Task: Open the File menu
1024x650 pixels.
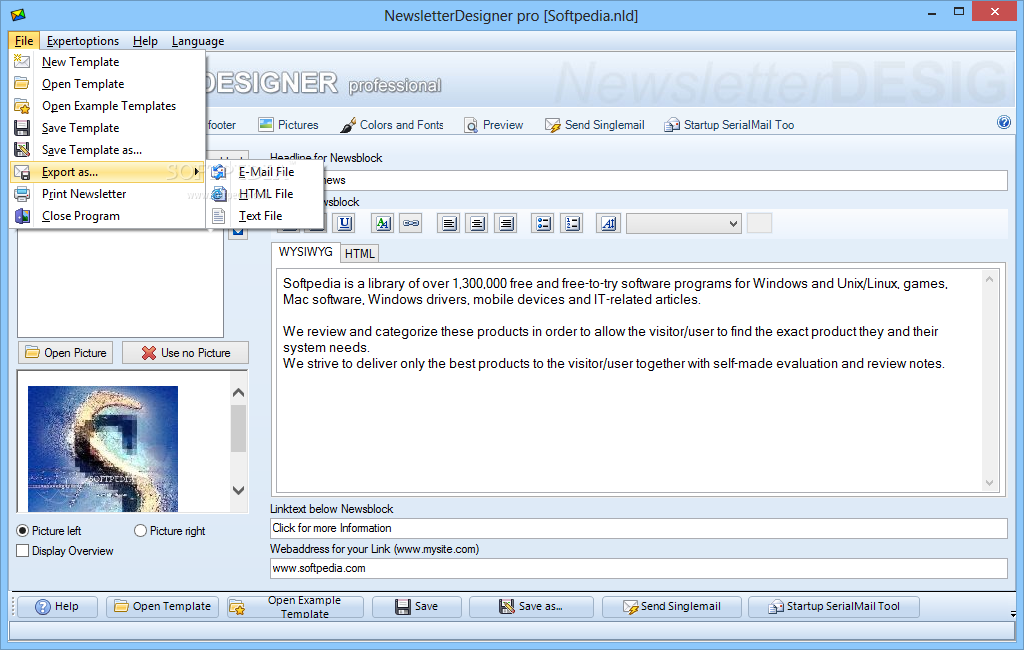Action: (24, 41)
